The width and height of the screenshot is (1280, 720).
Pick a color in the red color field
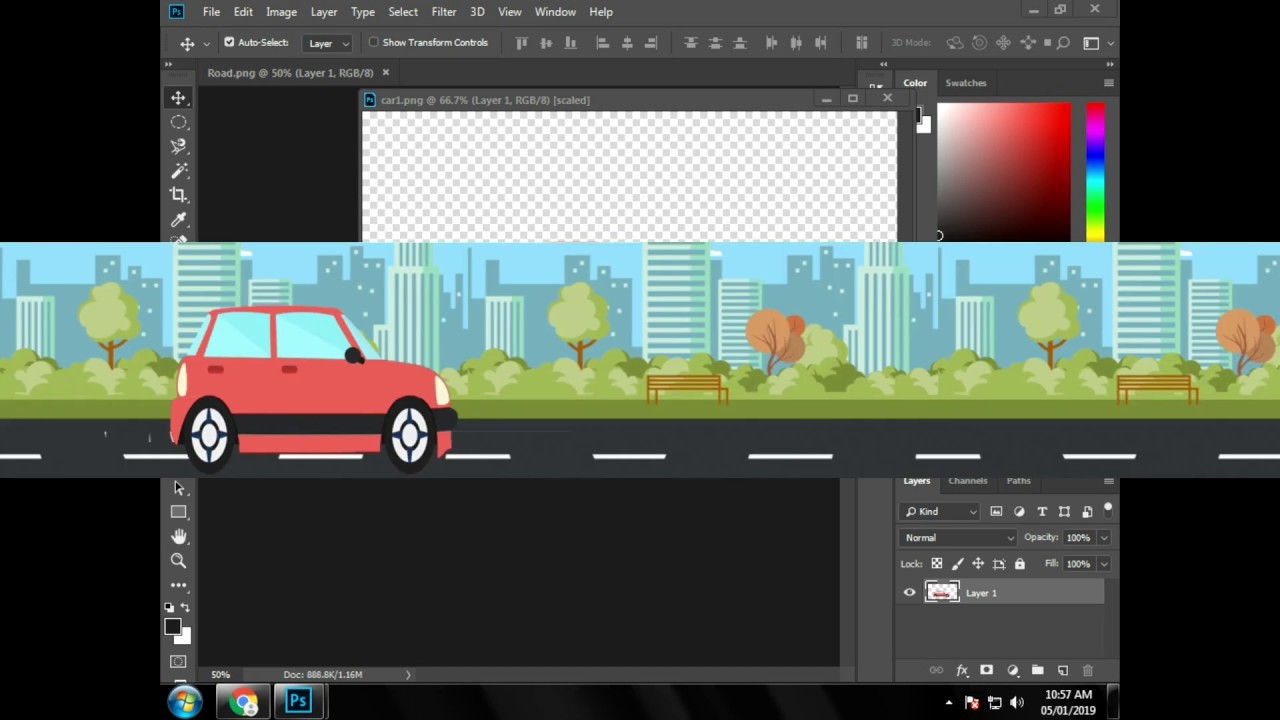pyautogui.click(x=1004, y=171)
